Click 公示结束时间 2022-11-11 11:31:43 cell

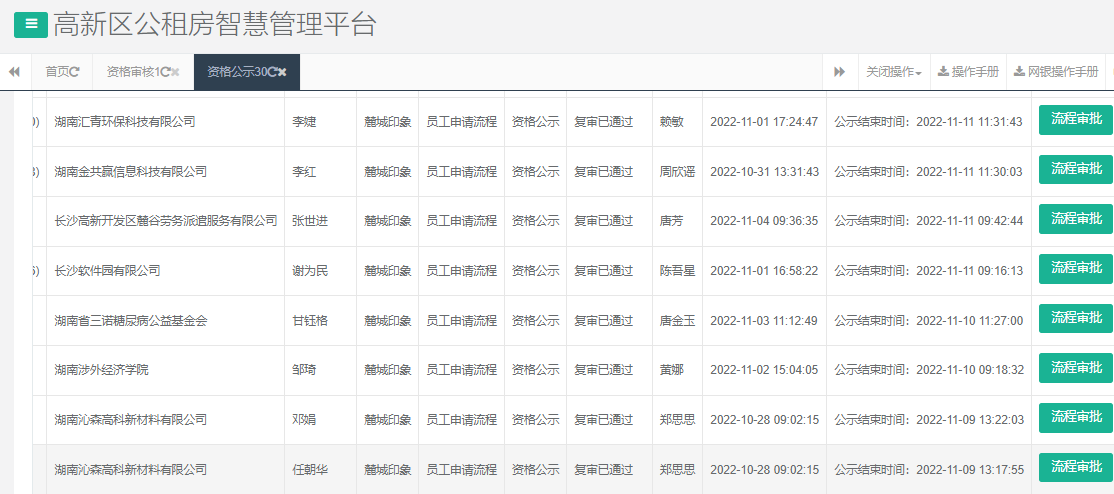929,122
